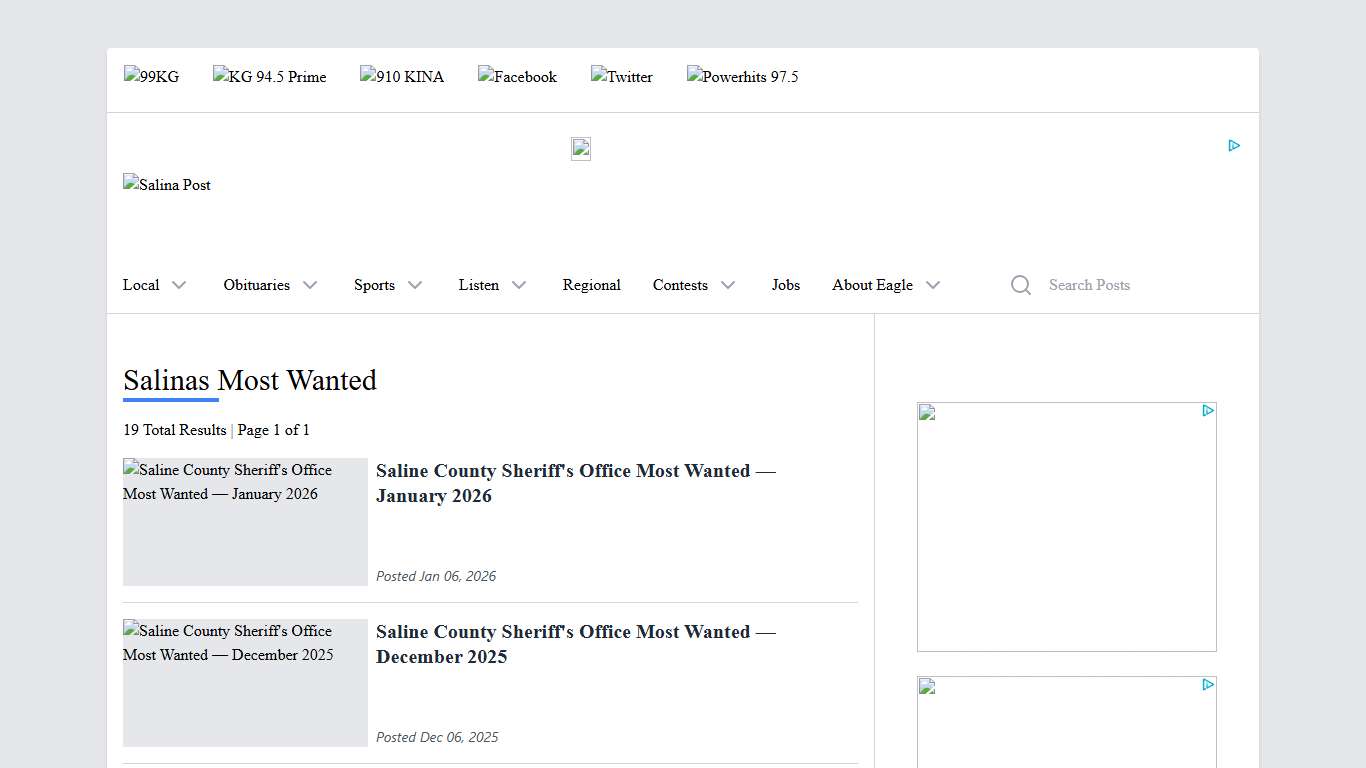1366x768 pixels.
Task: Go to the Regional menu item
Action: (x=591, y=285)
